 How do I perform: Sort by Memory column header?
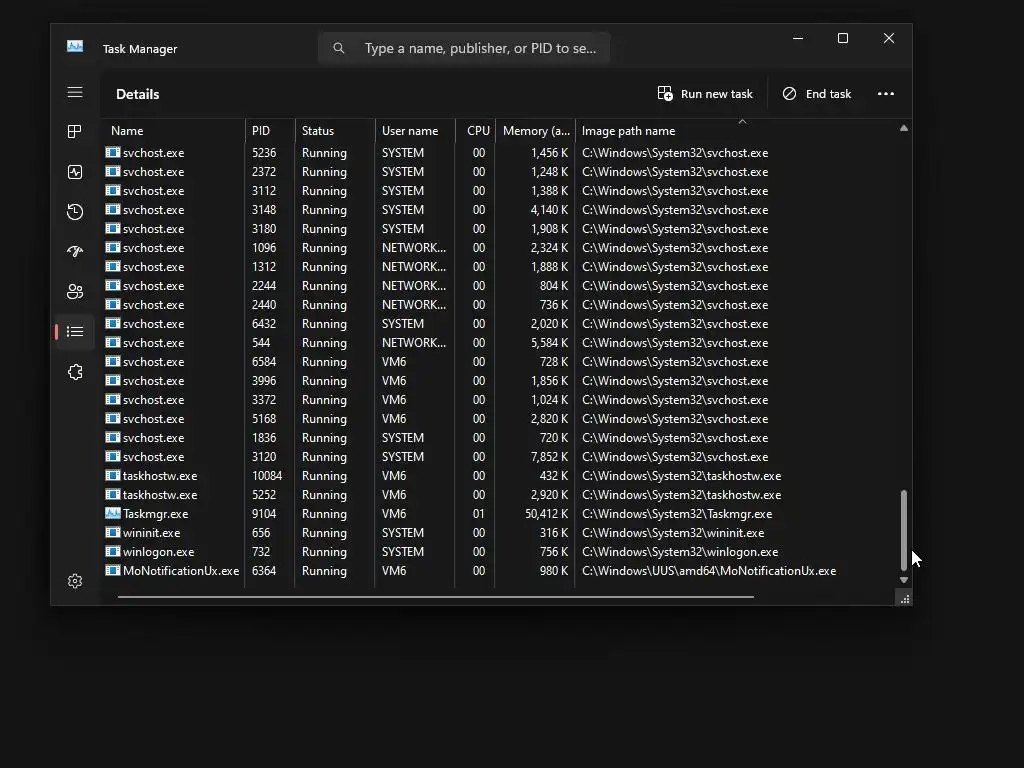536,131
